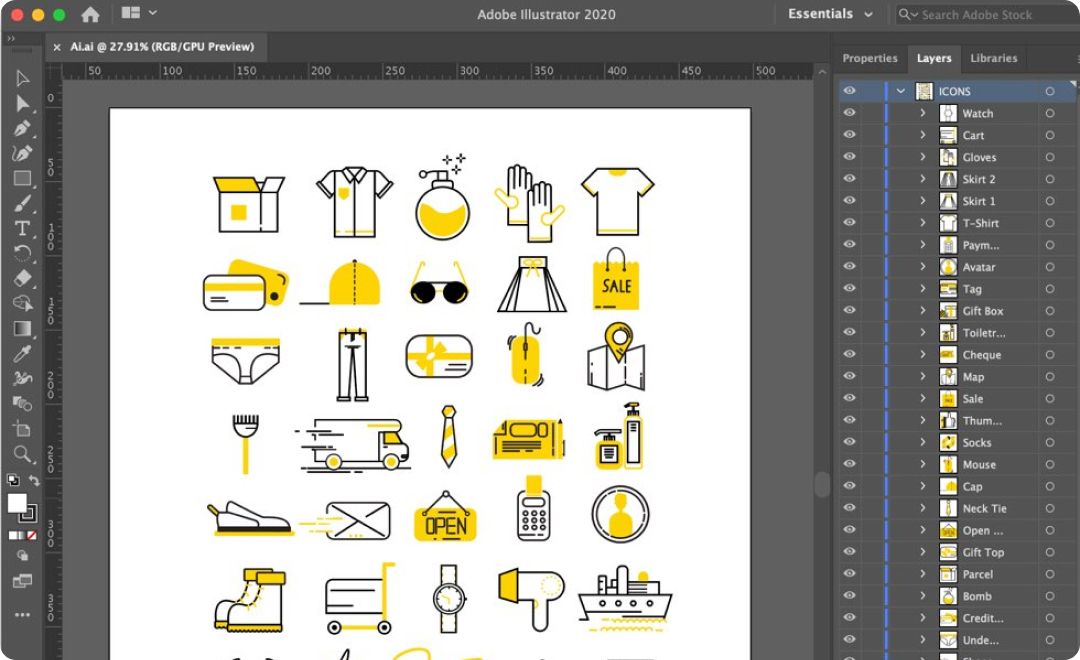Open the Libraries tab
1080x660 pixels.
coord(993,58)
